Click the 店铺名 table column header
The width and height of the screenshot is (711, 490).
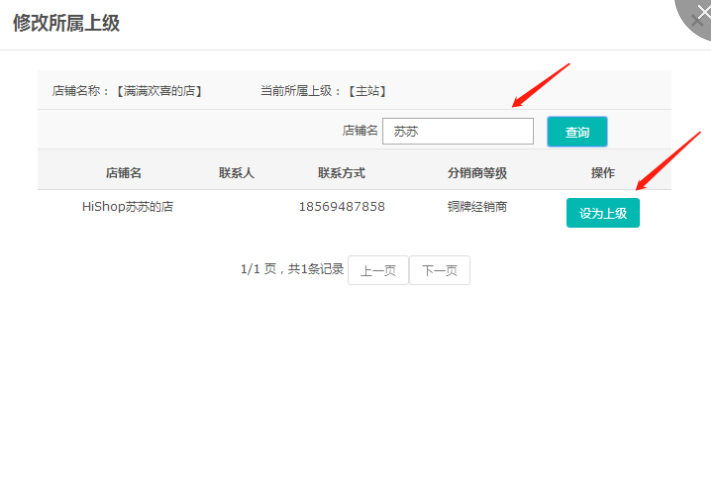point(124,173)
